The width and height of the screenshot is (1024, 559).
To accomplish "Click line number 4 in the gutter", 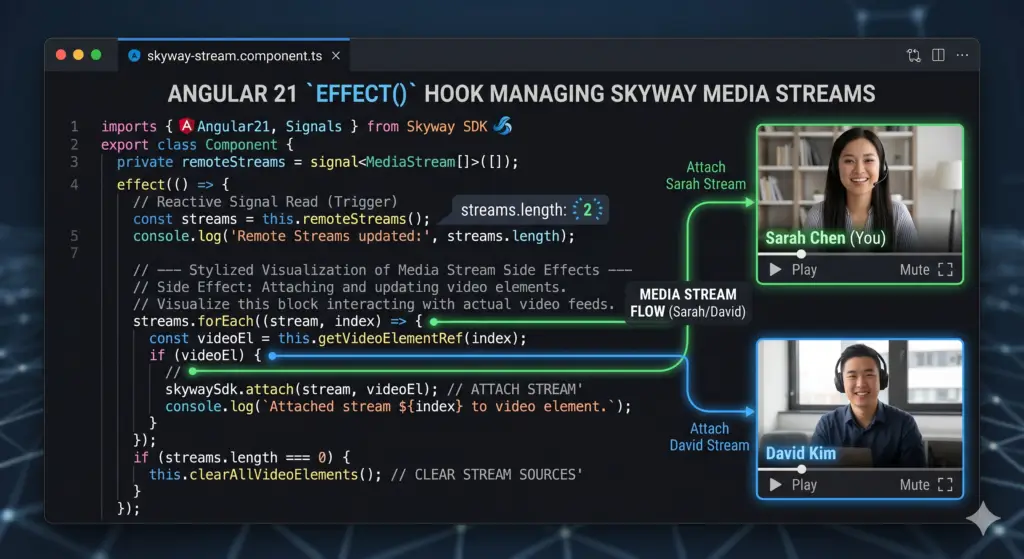I will tap(74, 184).
